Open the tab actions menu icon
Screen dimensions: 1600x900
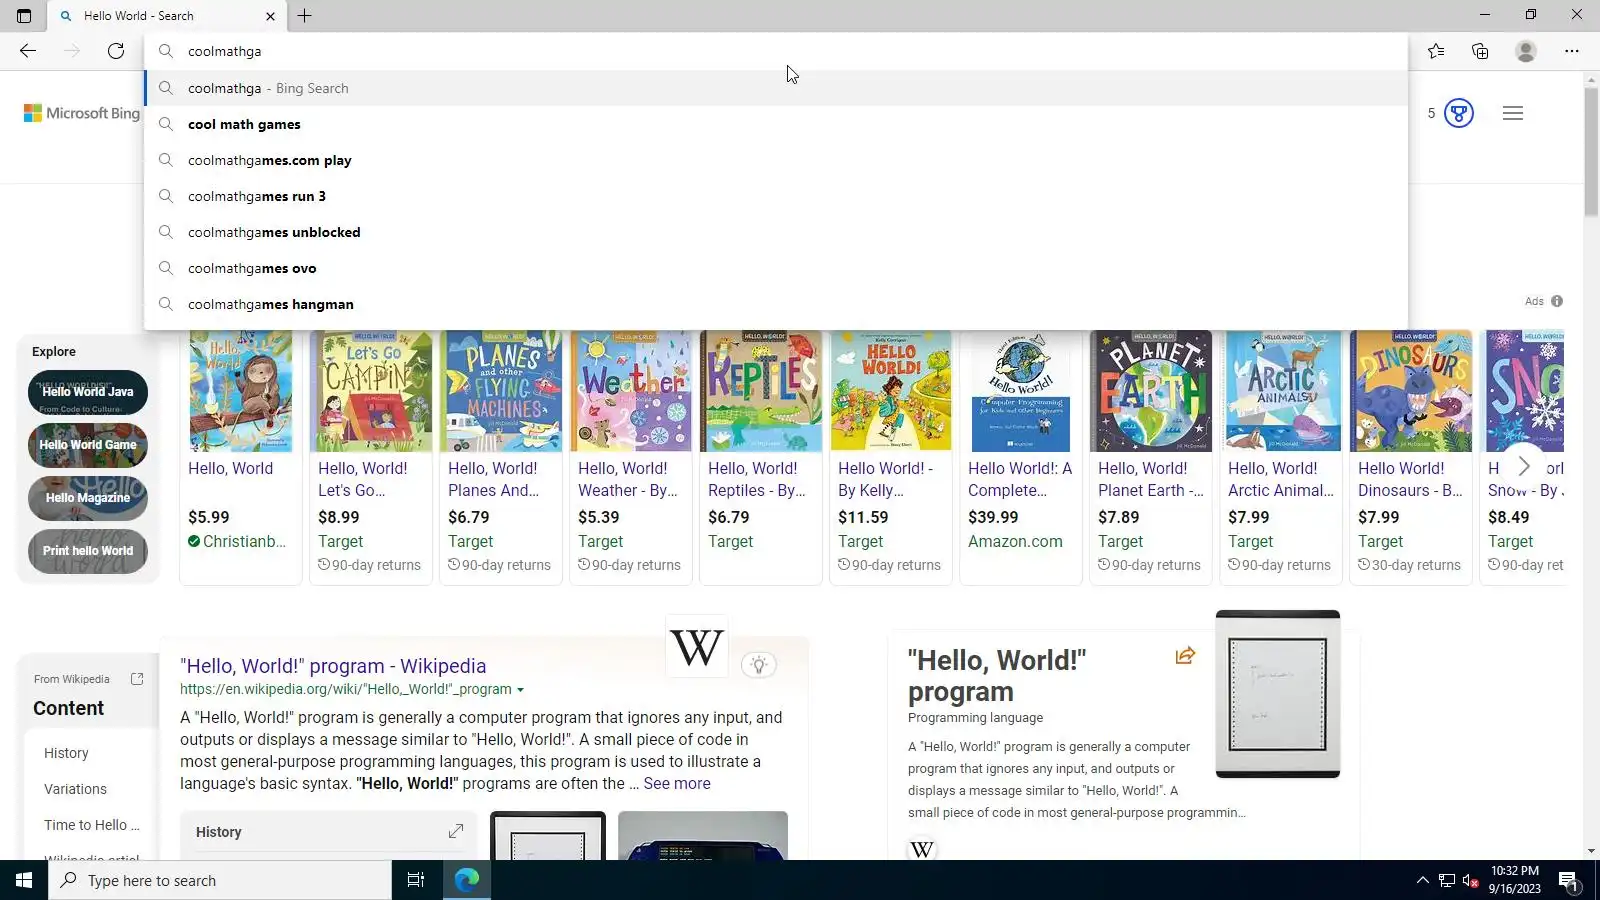[24, 16]
